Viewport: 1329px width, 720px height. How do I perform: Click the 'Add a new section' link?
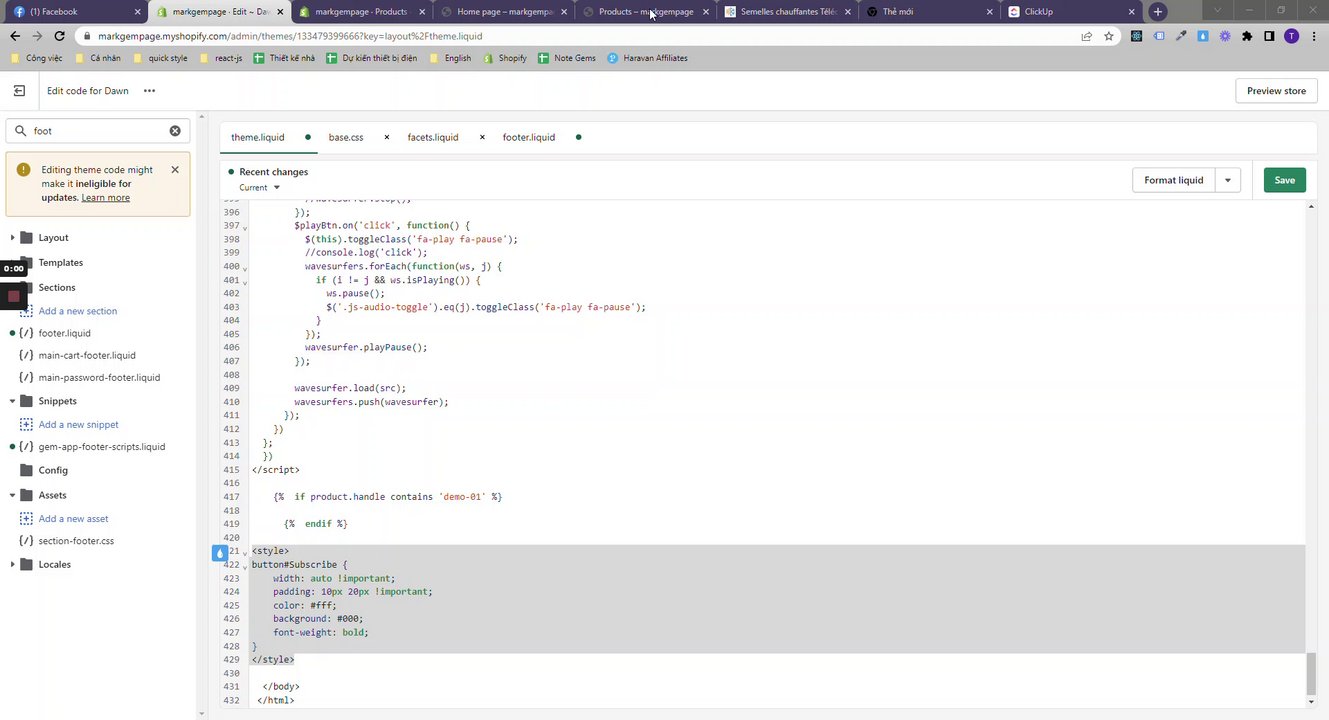(78, 311)
